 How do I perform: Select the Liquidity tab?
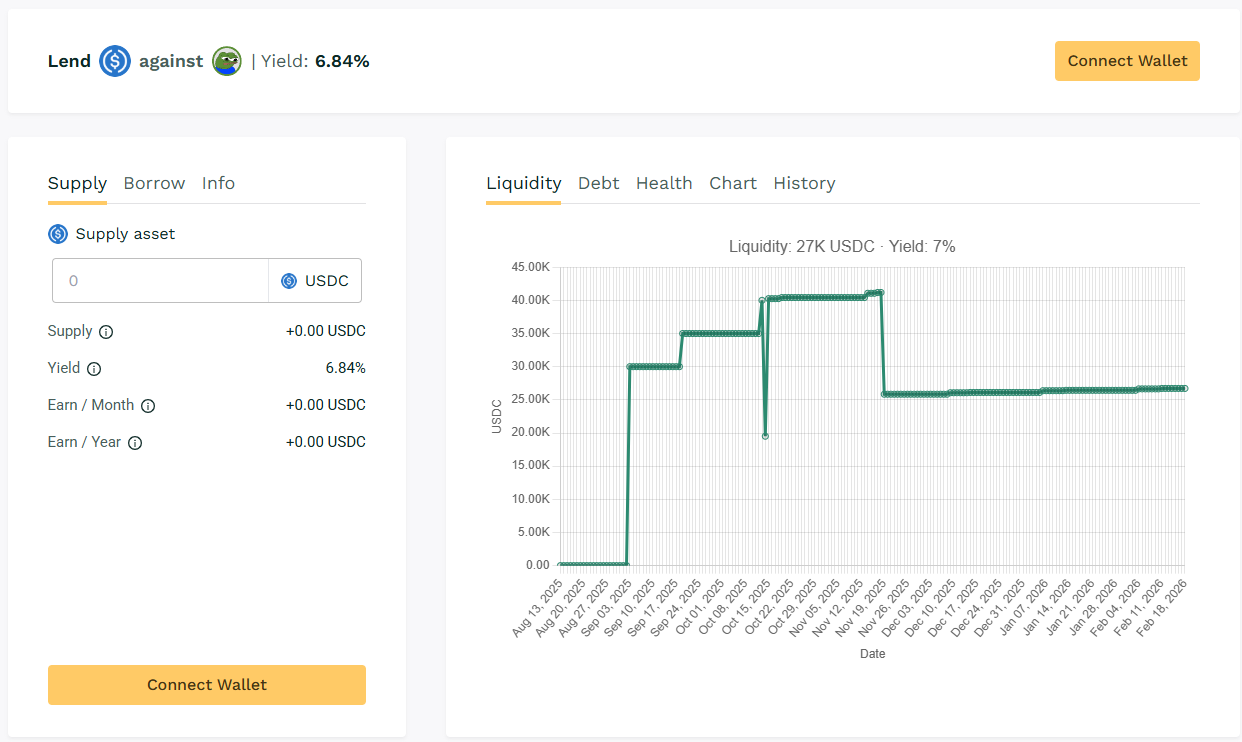pyautogui.click(x=523, y=183)
